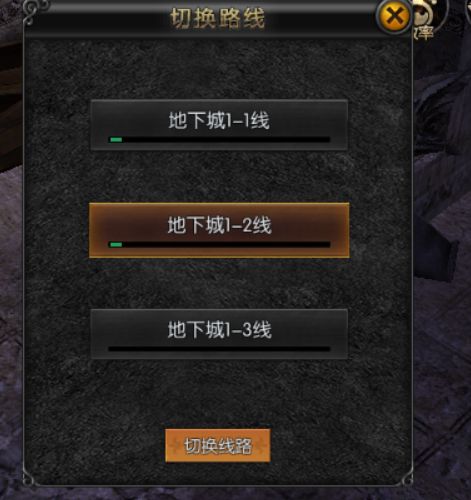Click the purple game scene beside the dialog
Viewport: 471px width, 500px height.
442,267
